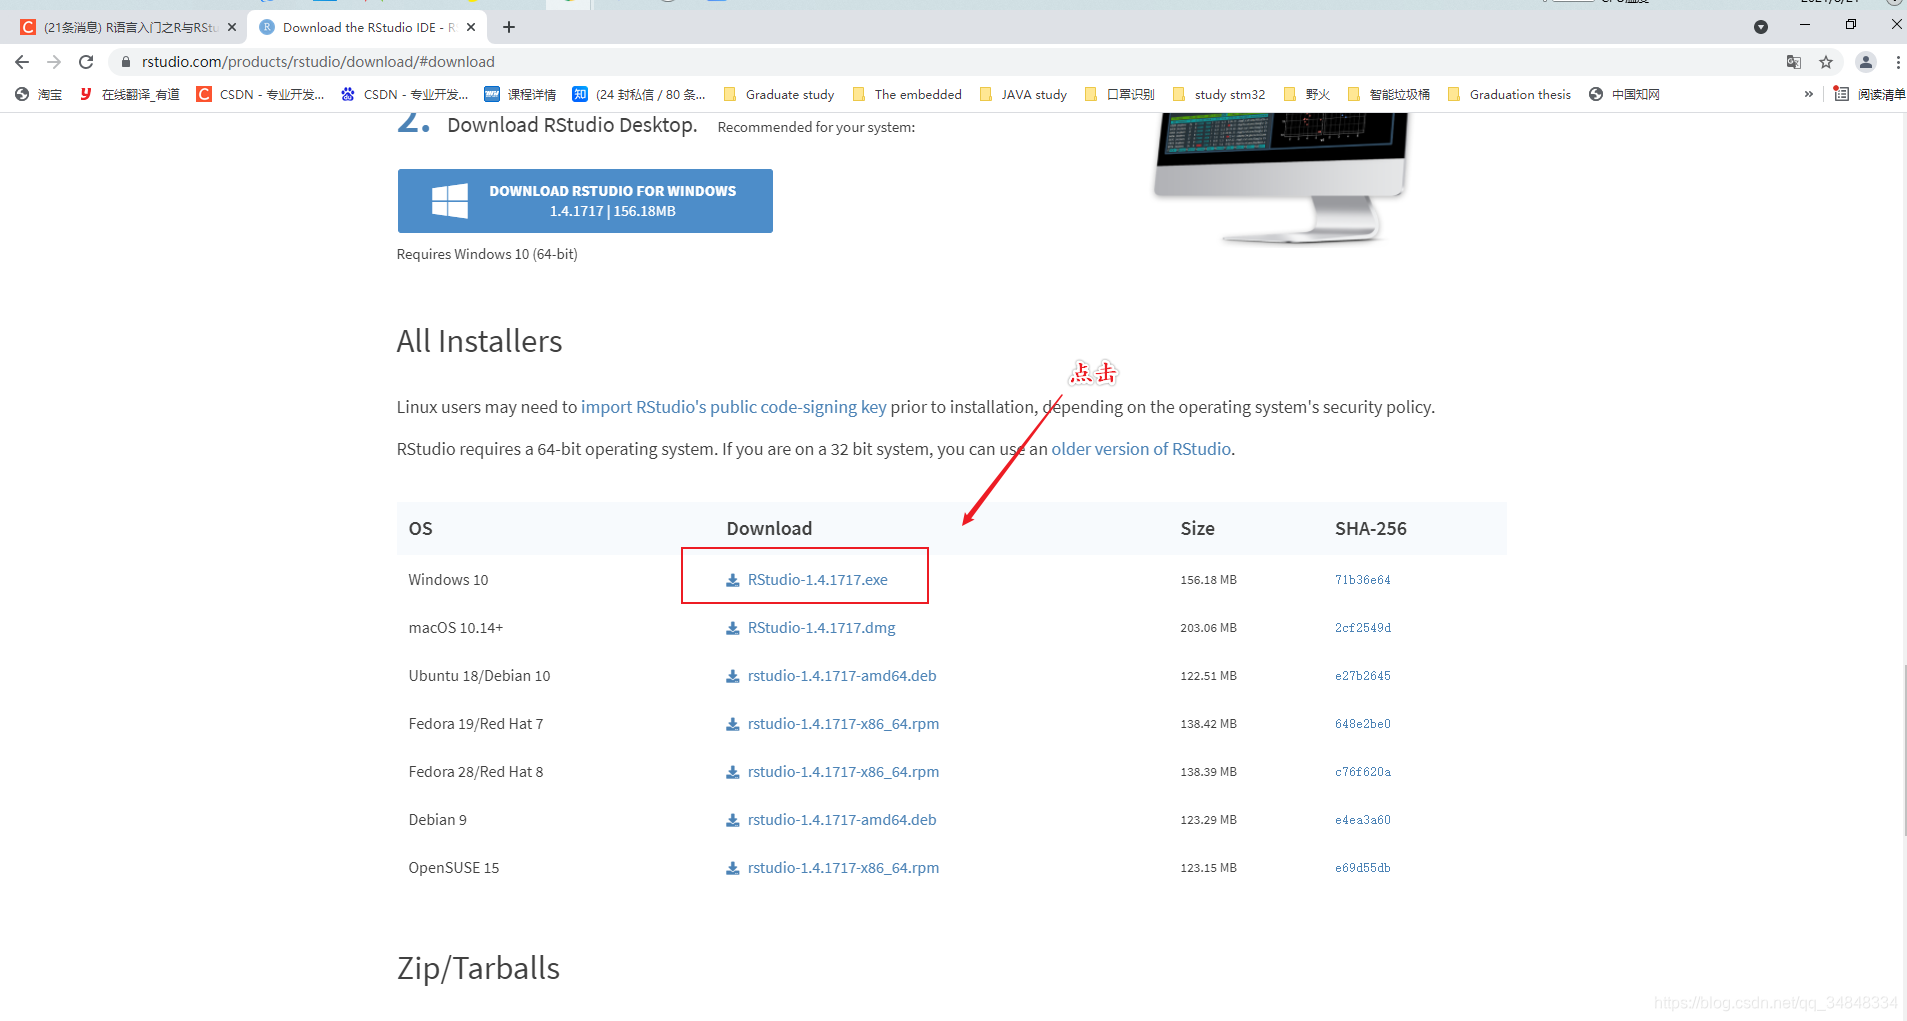Open the 课程详情 bookmark

coord(520,94)
